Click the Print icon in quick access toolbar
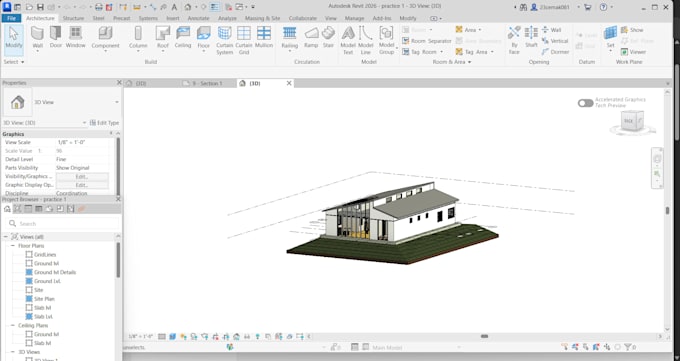The height and width of the screenshot is (361, 680). (99, 7)
